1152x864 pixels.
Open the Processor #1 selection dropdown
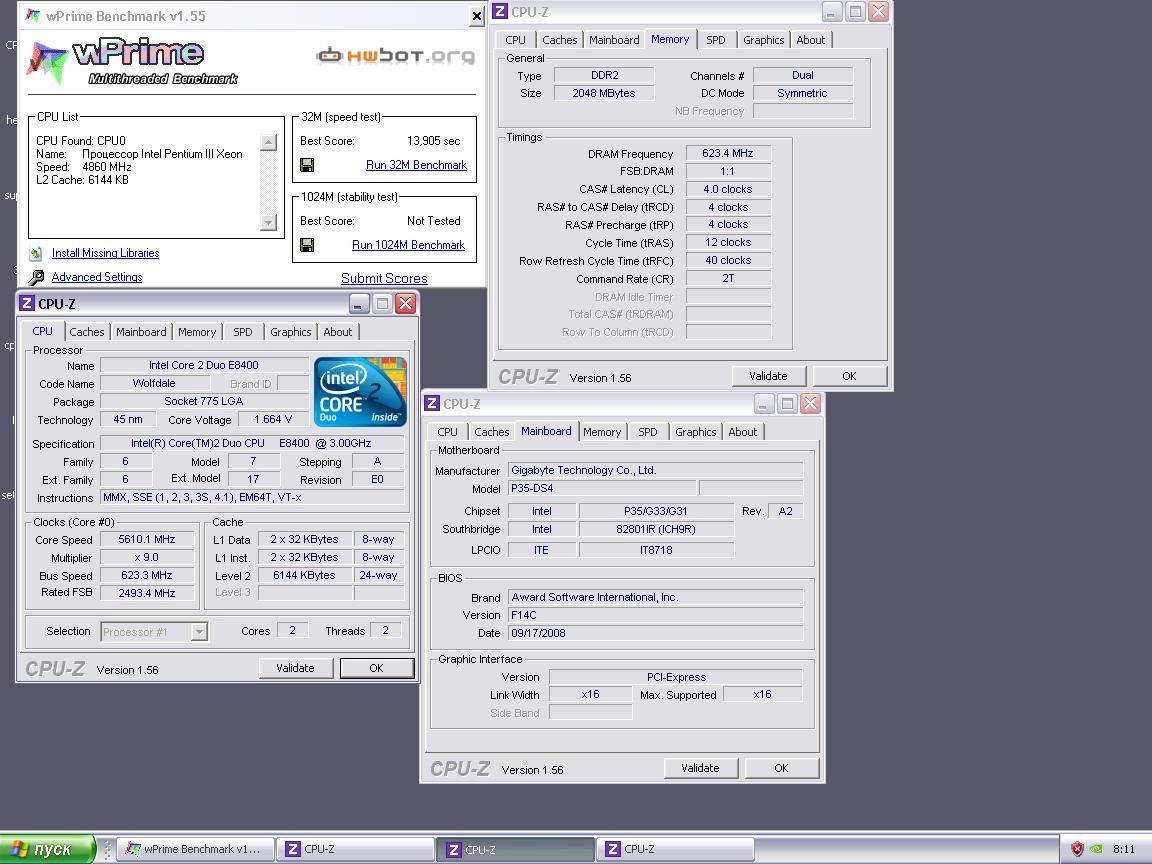[198, 632]
